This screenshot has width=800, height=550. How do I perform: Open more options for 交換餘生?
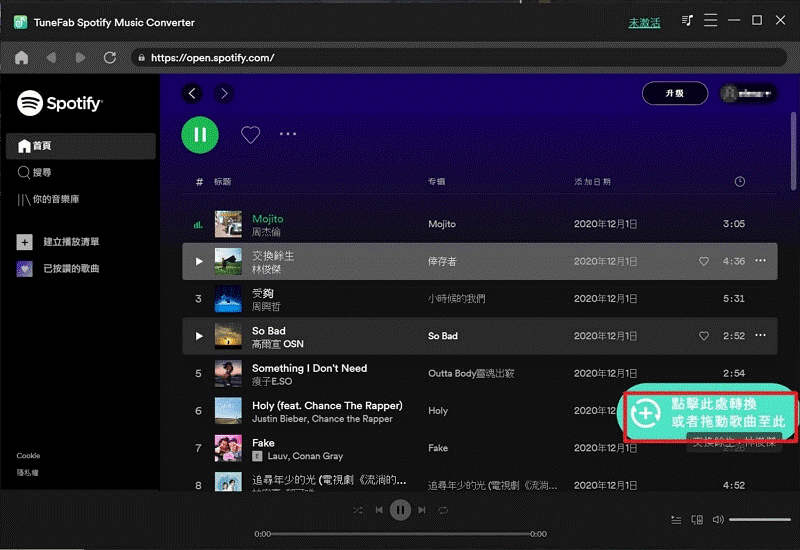coord(760,261)
